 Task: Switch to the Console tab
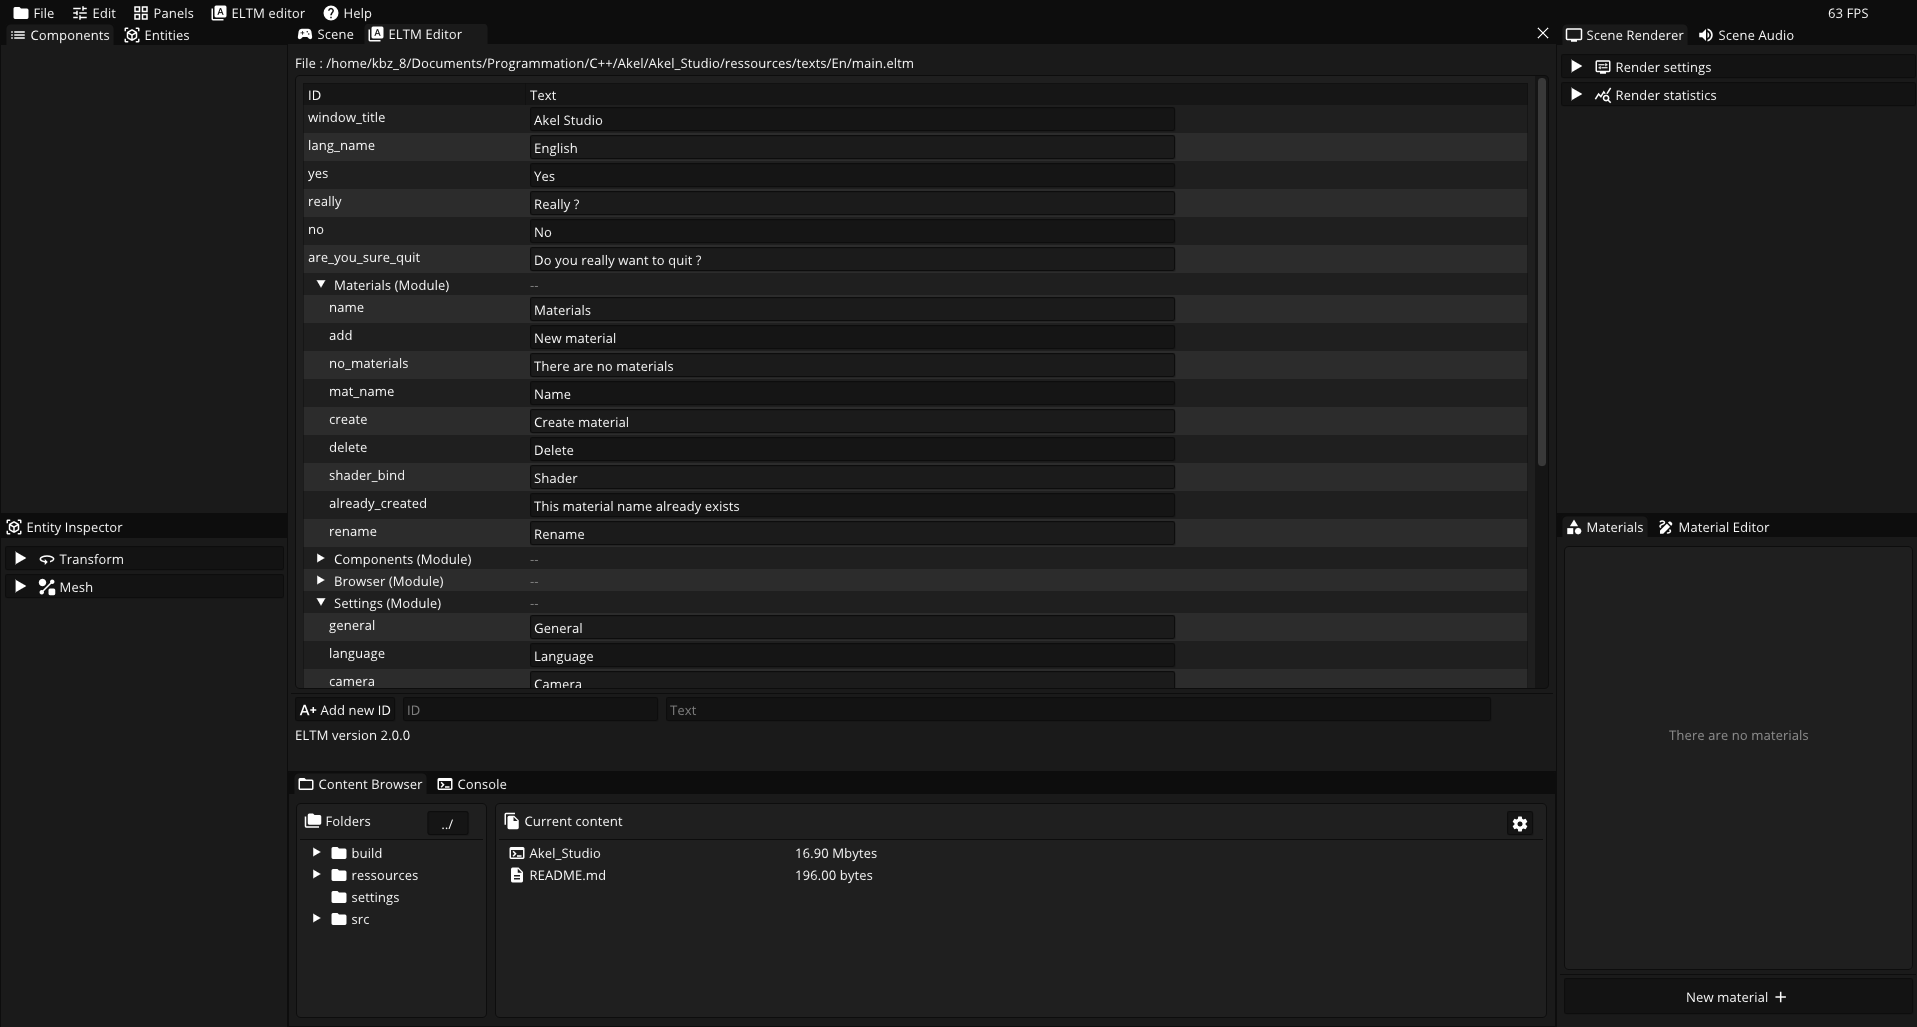tap(472, 784)
